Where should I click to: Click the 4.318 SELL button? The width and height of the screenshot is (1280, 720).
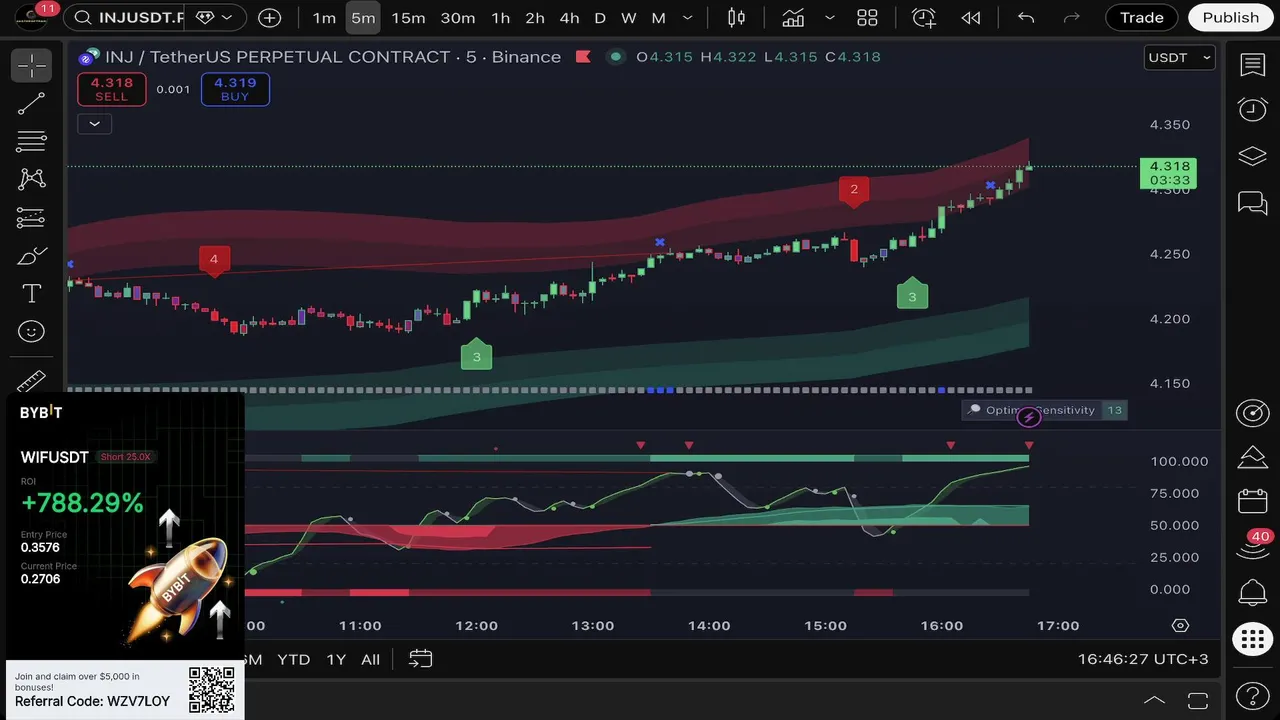(112, 89)
